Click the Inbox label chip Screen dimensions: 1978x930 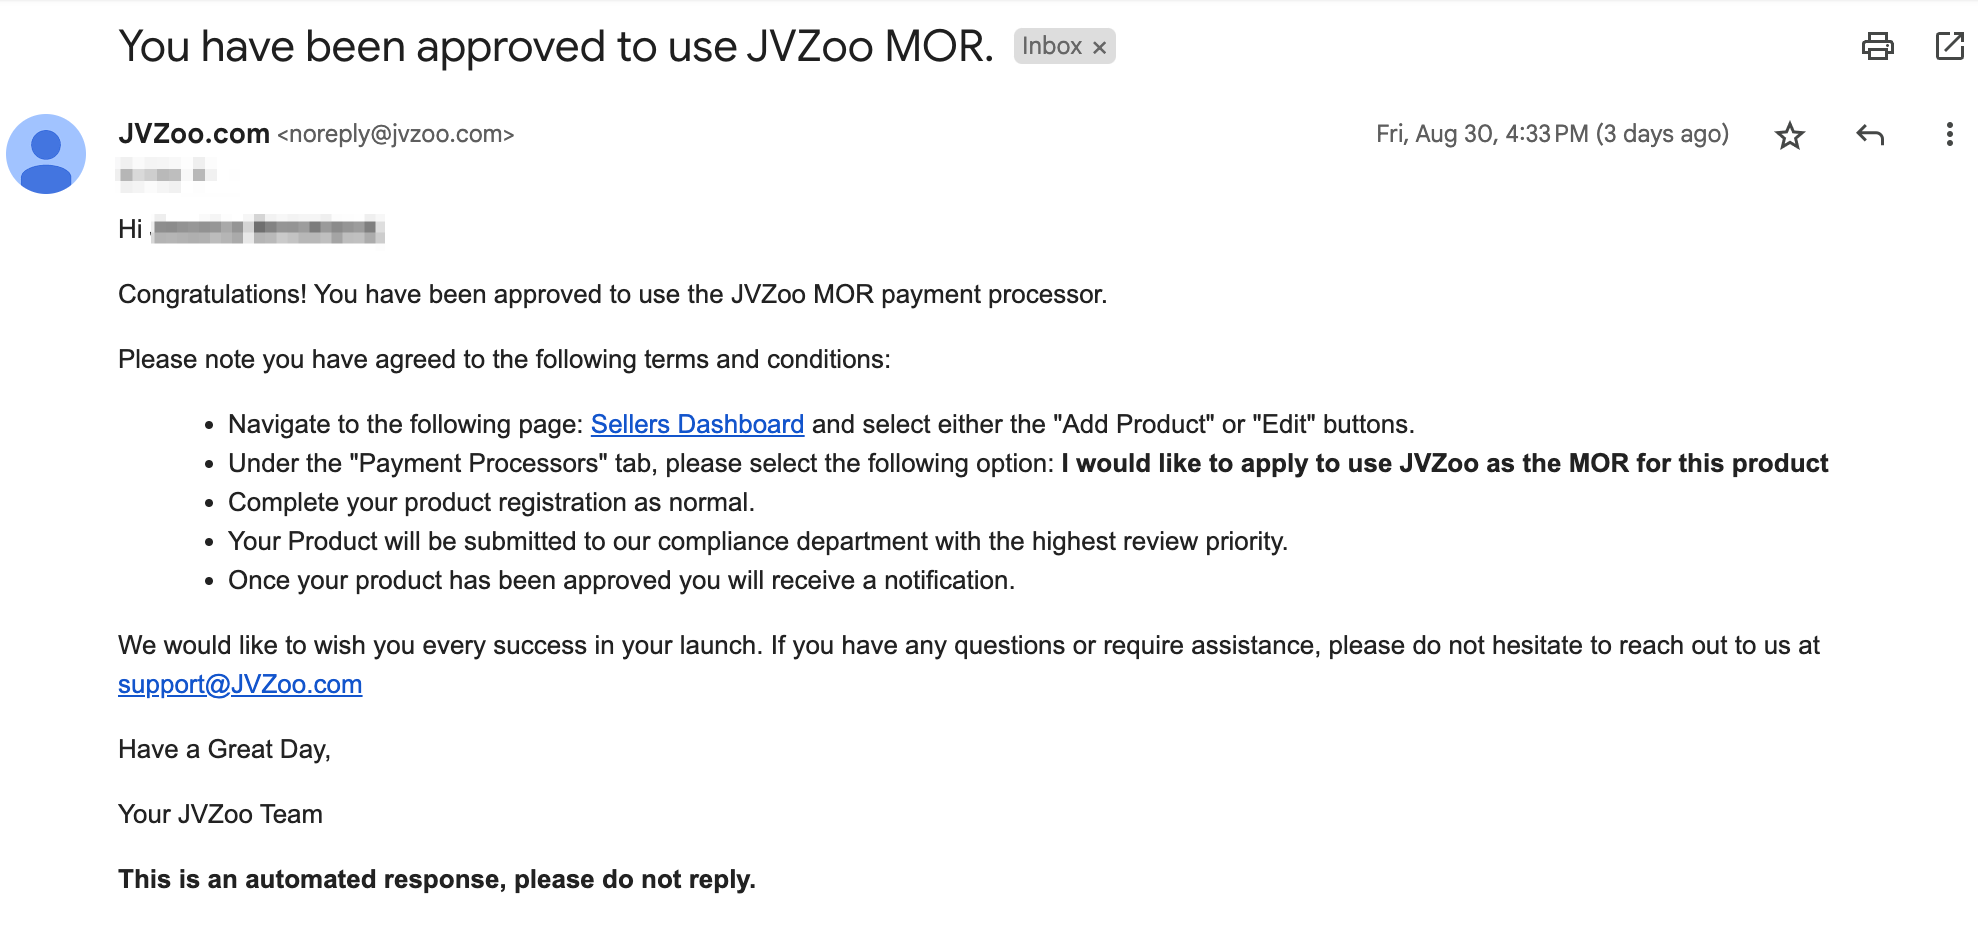click(1052, 46)
